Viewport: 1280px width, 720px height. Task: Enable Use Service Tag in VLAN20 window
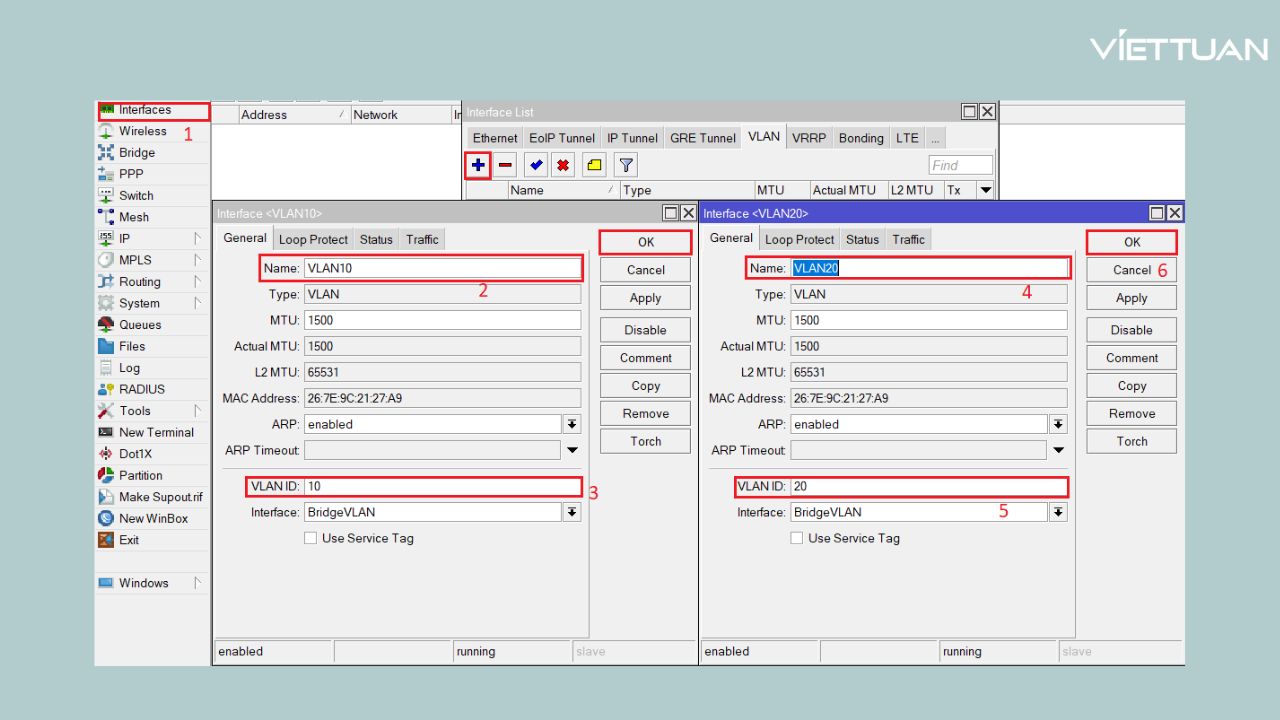click(796, 538)
